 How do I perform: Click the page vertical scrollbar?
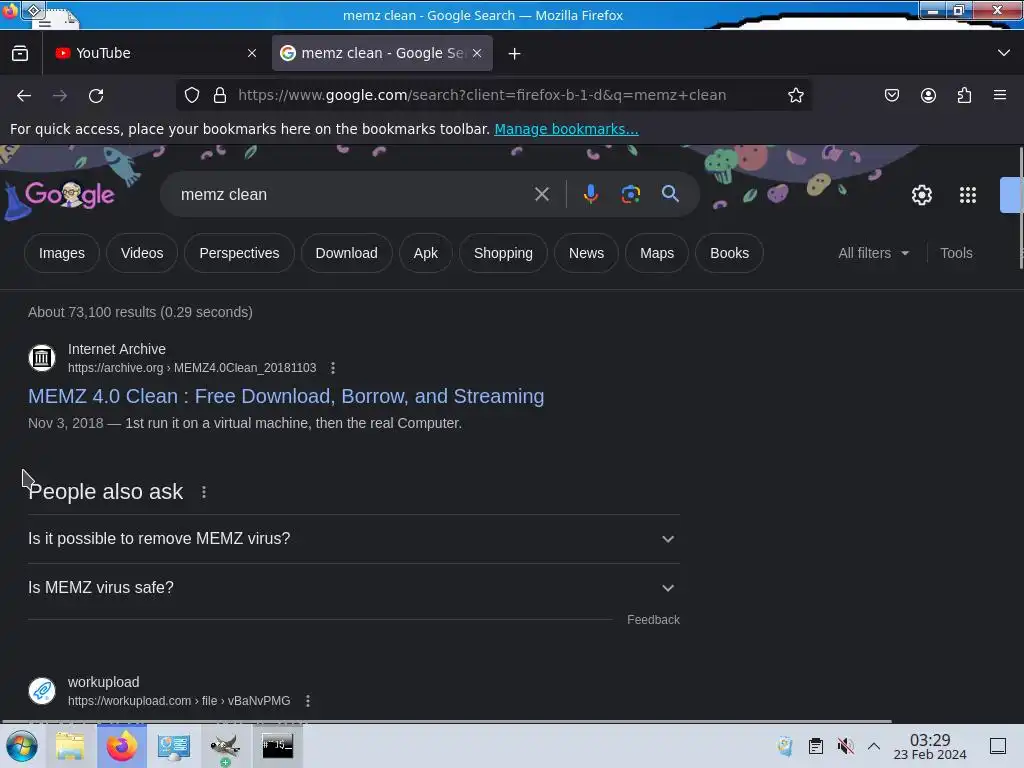pos(1020,209)
